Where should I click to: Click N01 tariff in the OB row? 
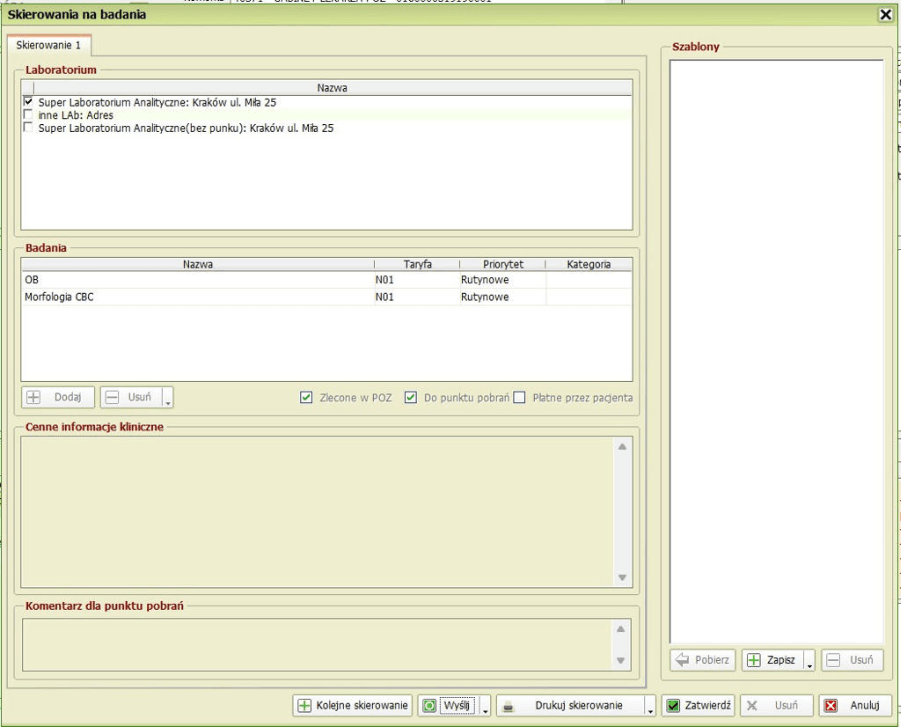click(x=384, y=280)
